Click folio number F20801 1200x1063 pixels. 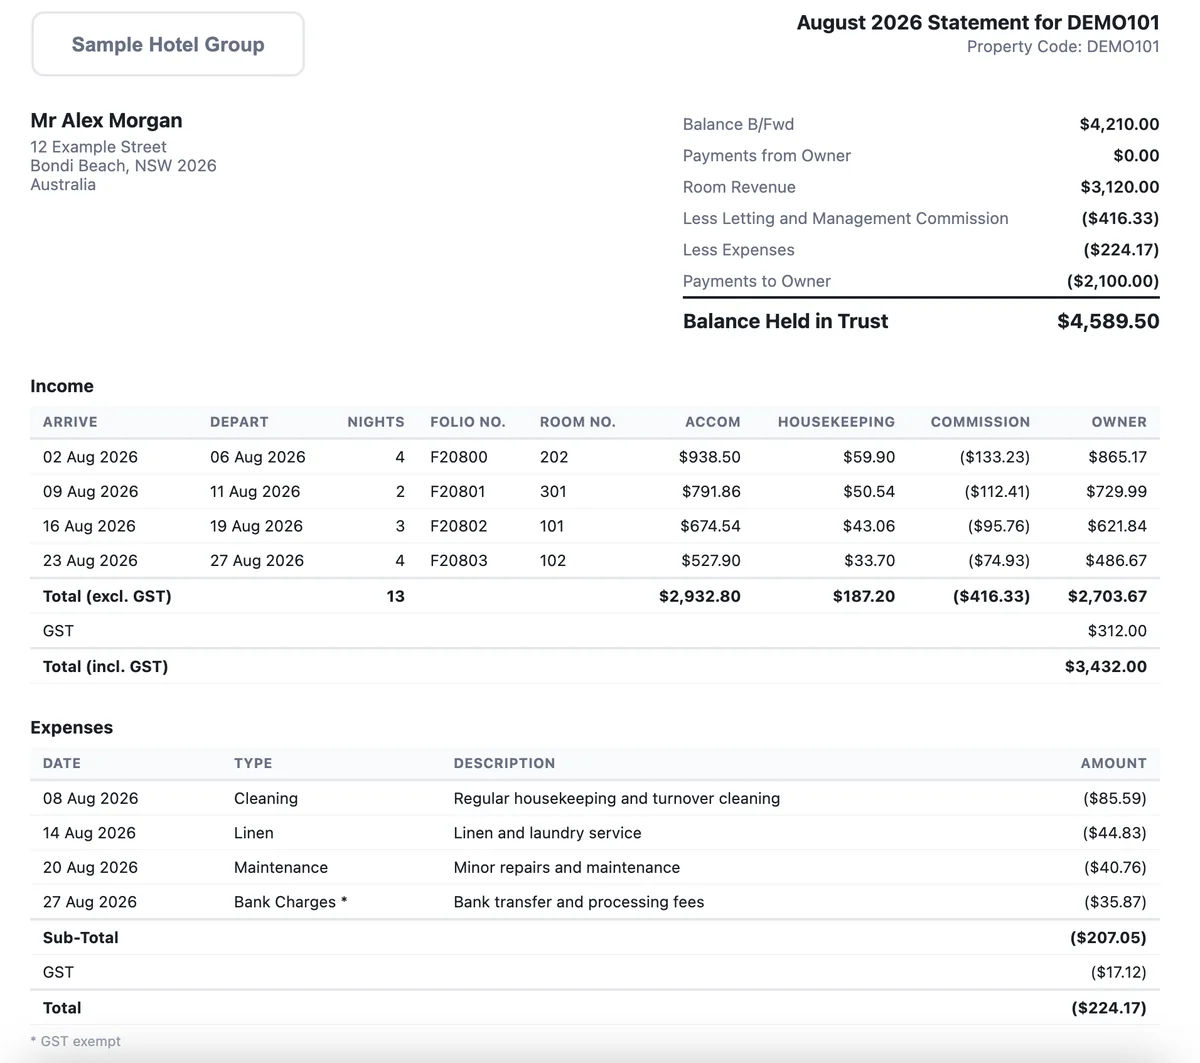click(x=458, y=492)
